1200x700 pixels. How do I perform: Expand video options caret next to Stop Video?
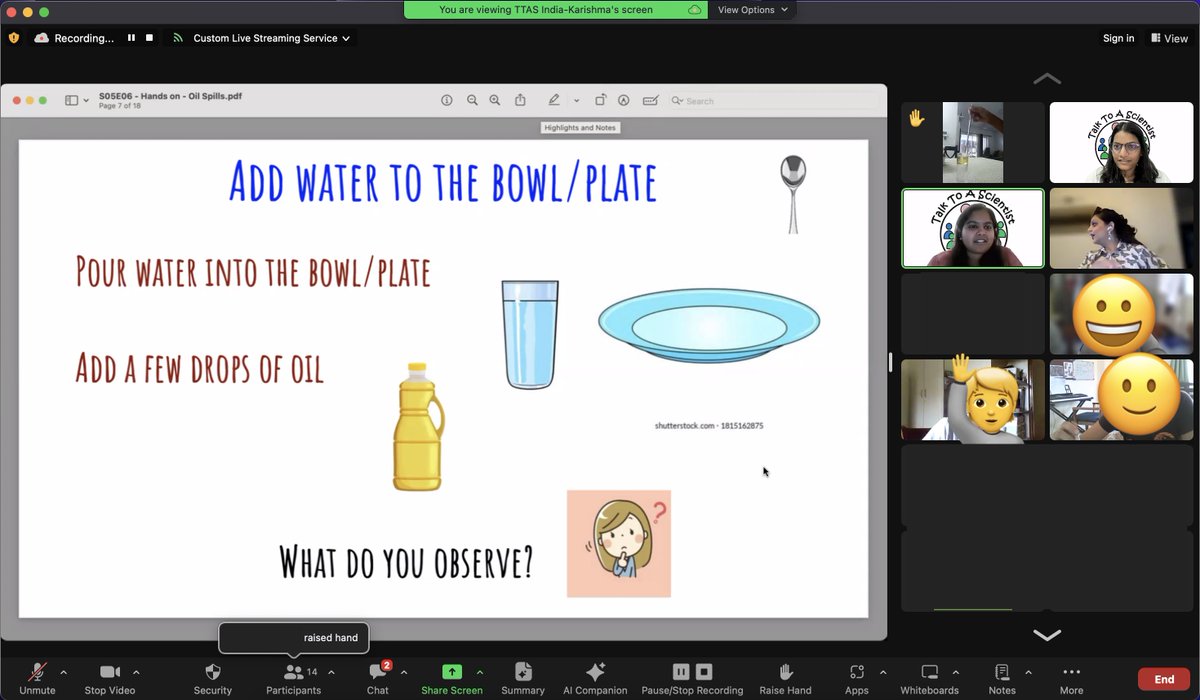point(136,672)
